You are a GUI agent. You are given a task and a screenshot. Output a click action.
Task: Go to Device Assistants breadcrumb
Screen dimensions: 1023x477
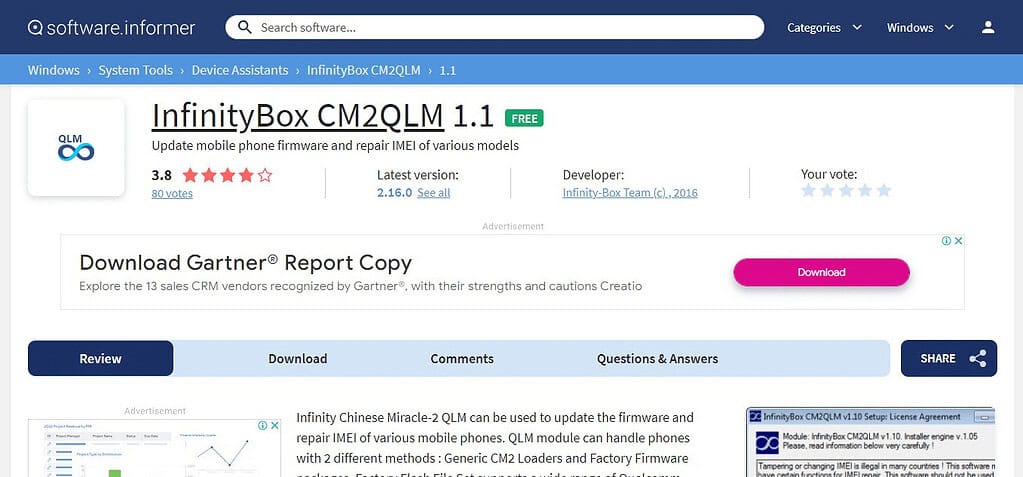(x=240, y=70)
